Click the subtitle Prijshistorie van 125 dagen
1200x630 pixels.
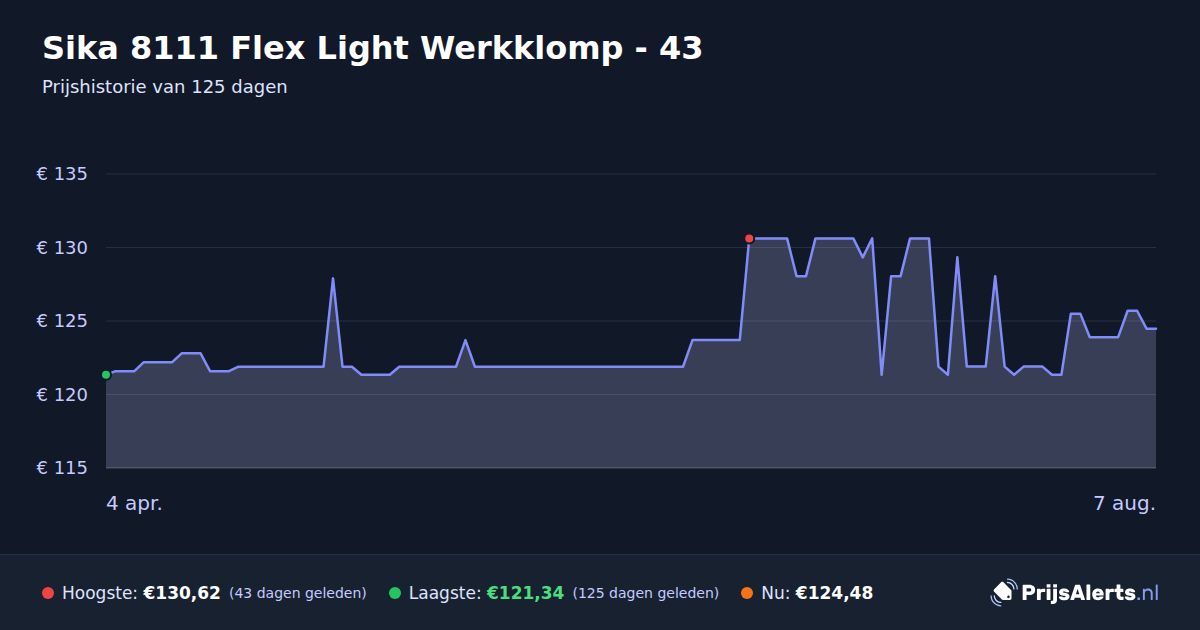click(165, 87)
